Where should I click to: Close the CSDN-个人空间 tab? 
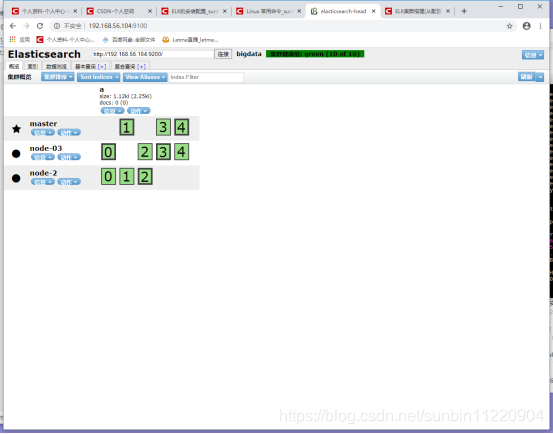pyautogui.click(x=150, y=11)
